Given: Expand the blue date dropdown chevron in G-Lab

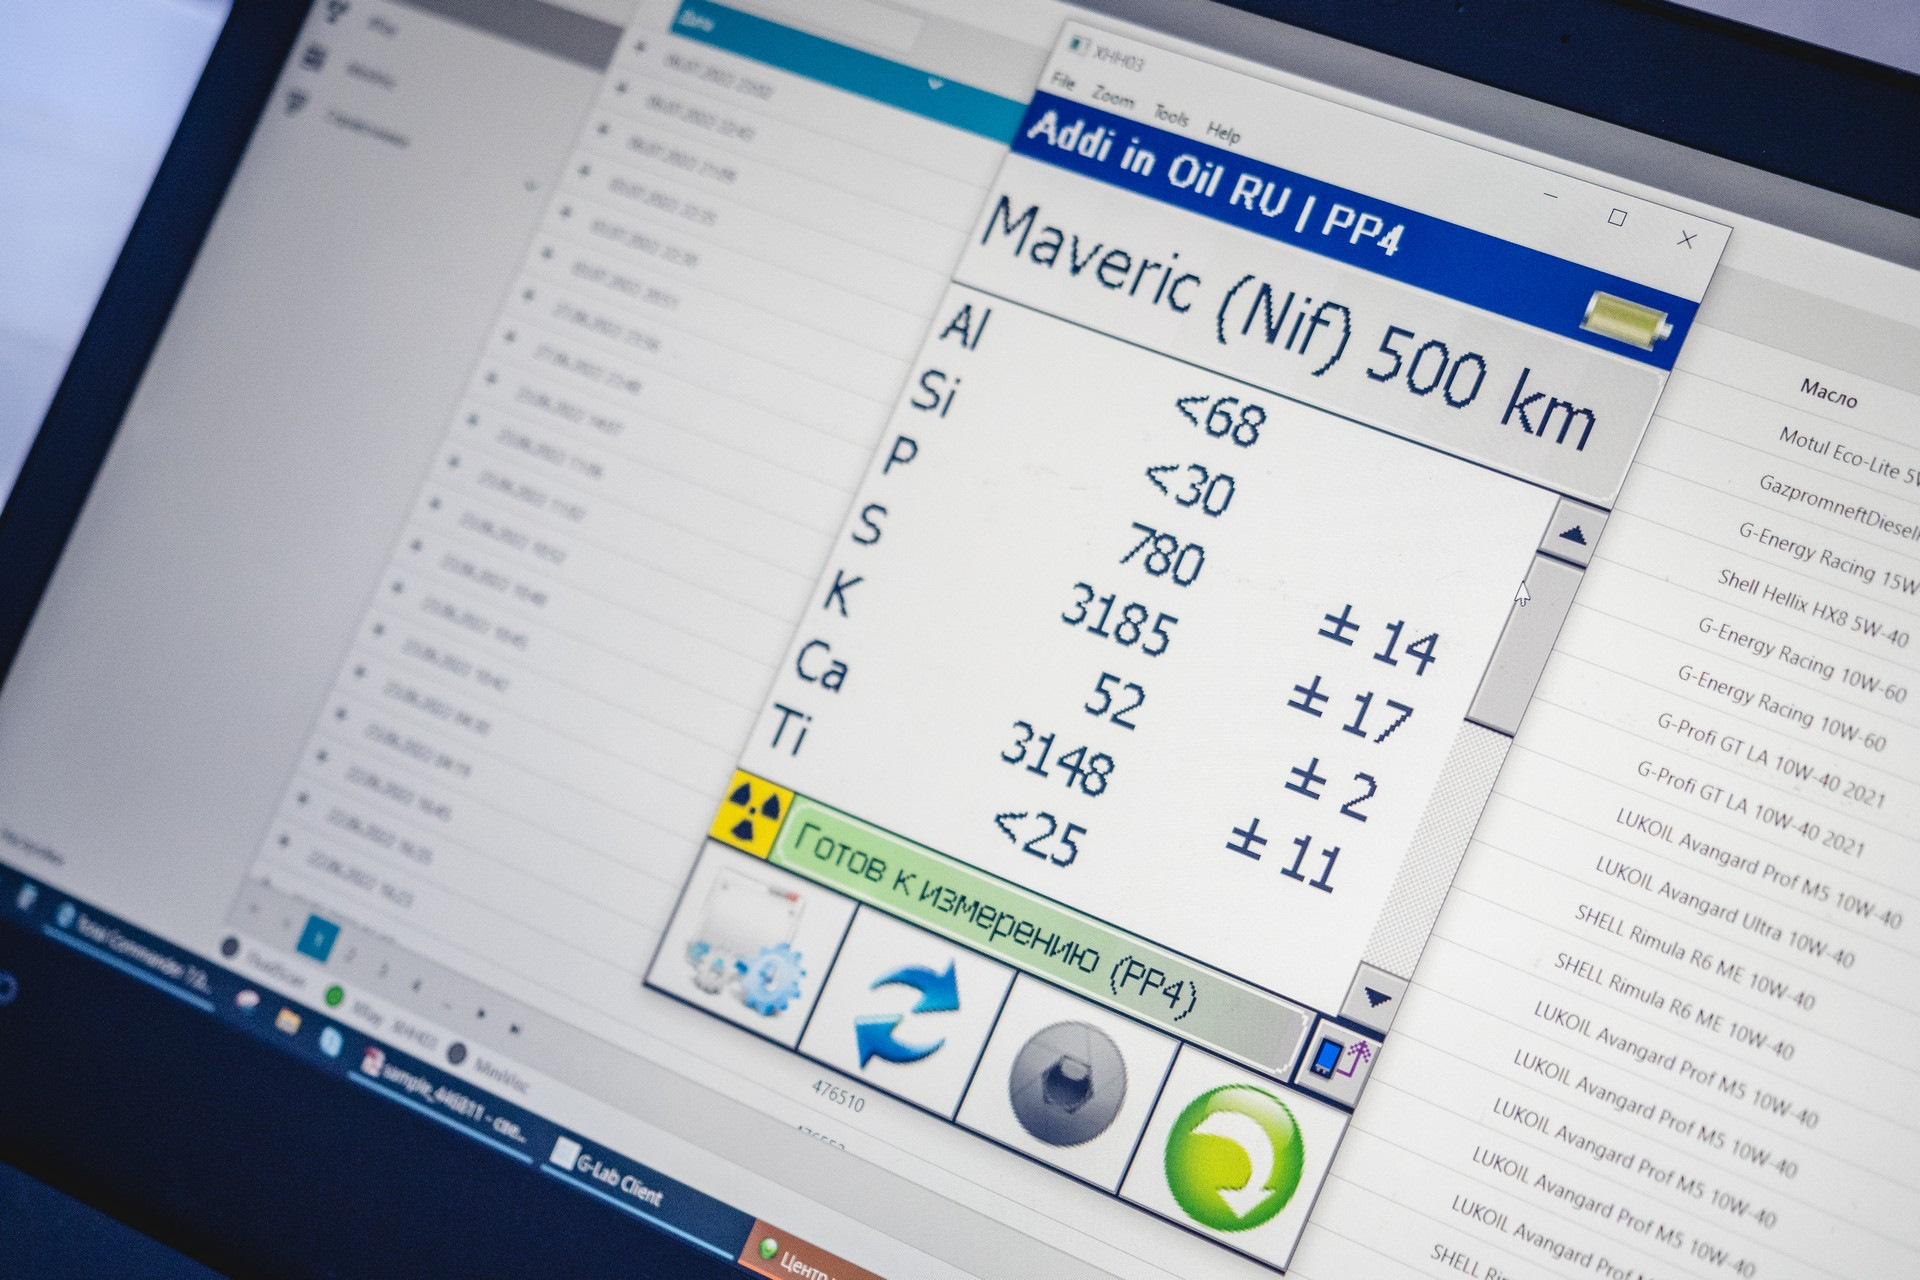Looking at the screenshot, I should tap(934, 84).
